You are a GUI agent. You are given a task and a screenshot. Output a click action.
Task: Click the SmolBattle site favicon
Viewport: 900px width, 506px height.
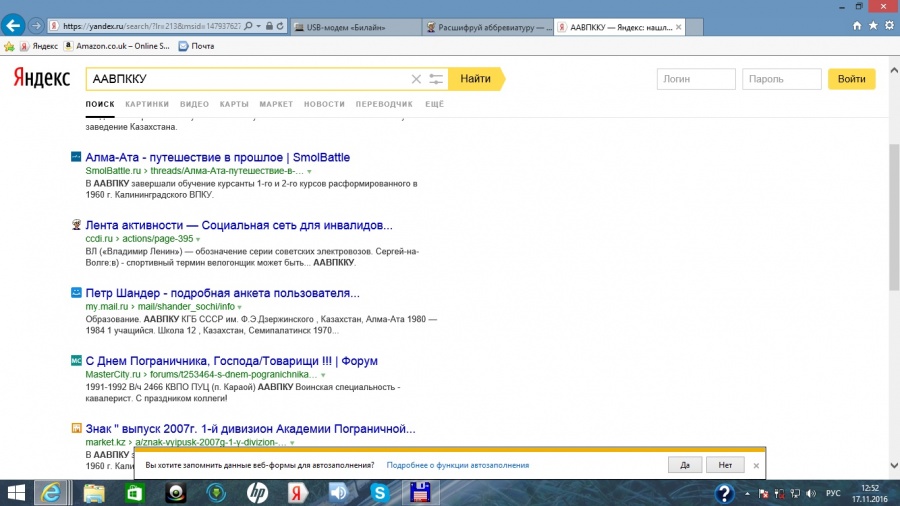76,157
